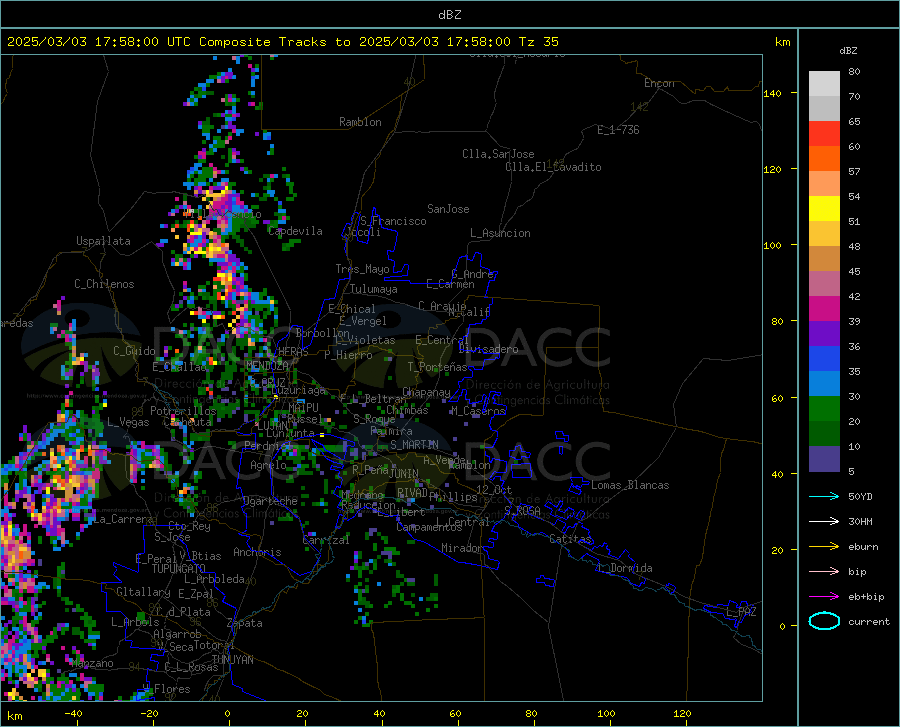Click the Encon map label
This screenshot has height=727, width=900.
[x=659, y=83]
